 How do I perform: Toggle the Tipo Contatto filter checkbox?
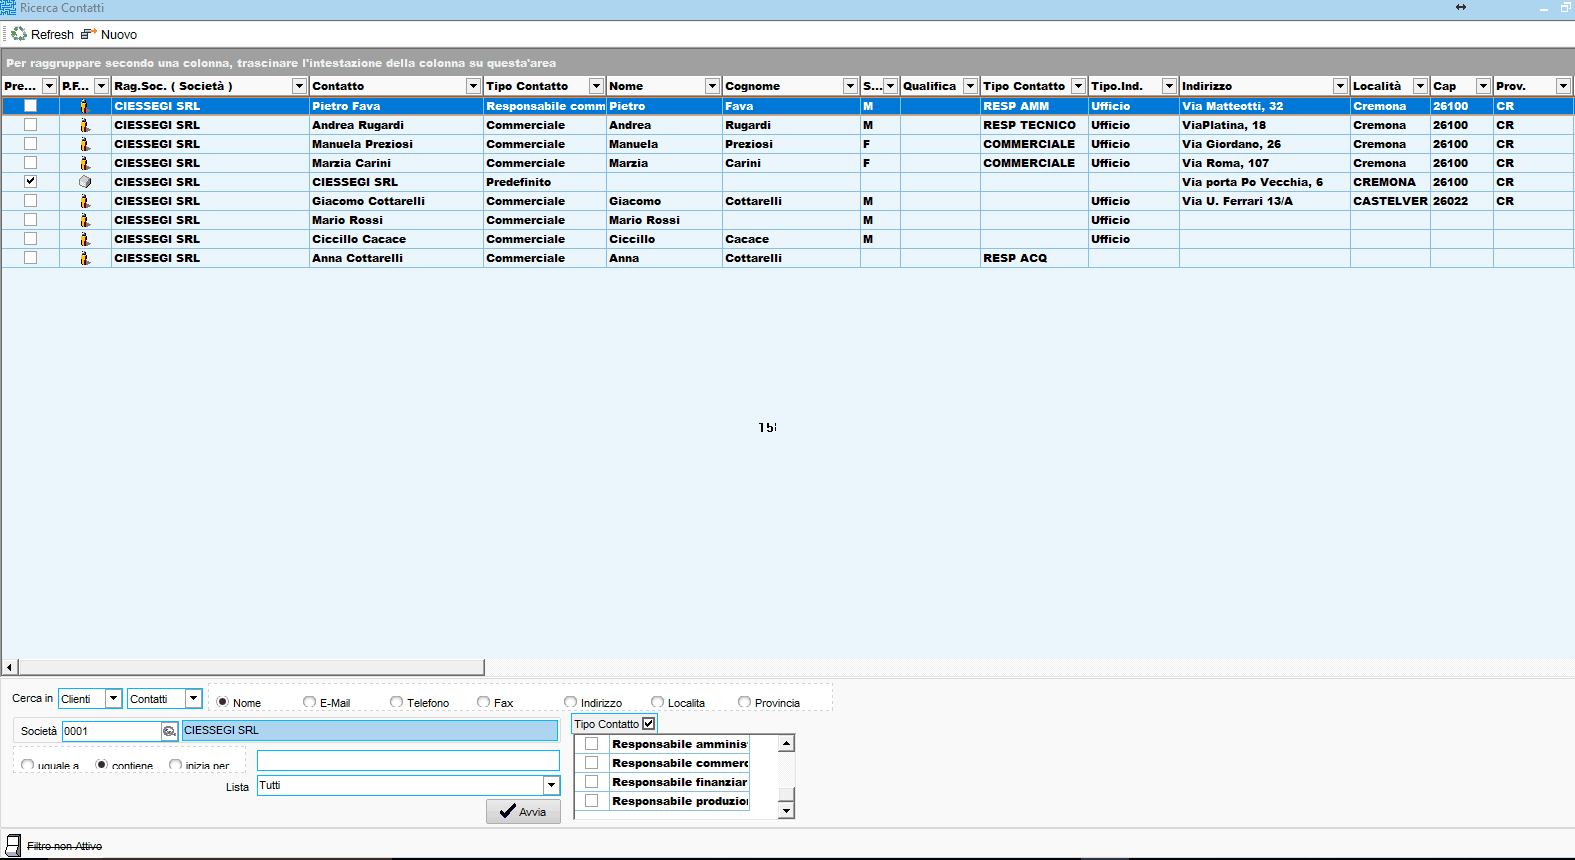click(649, 724)
